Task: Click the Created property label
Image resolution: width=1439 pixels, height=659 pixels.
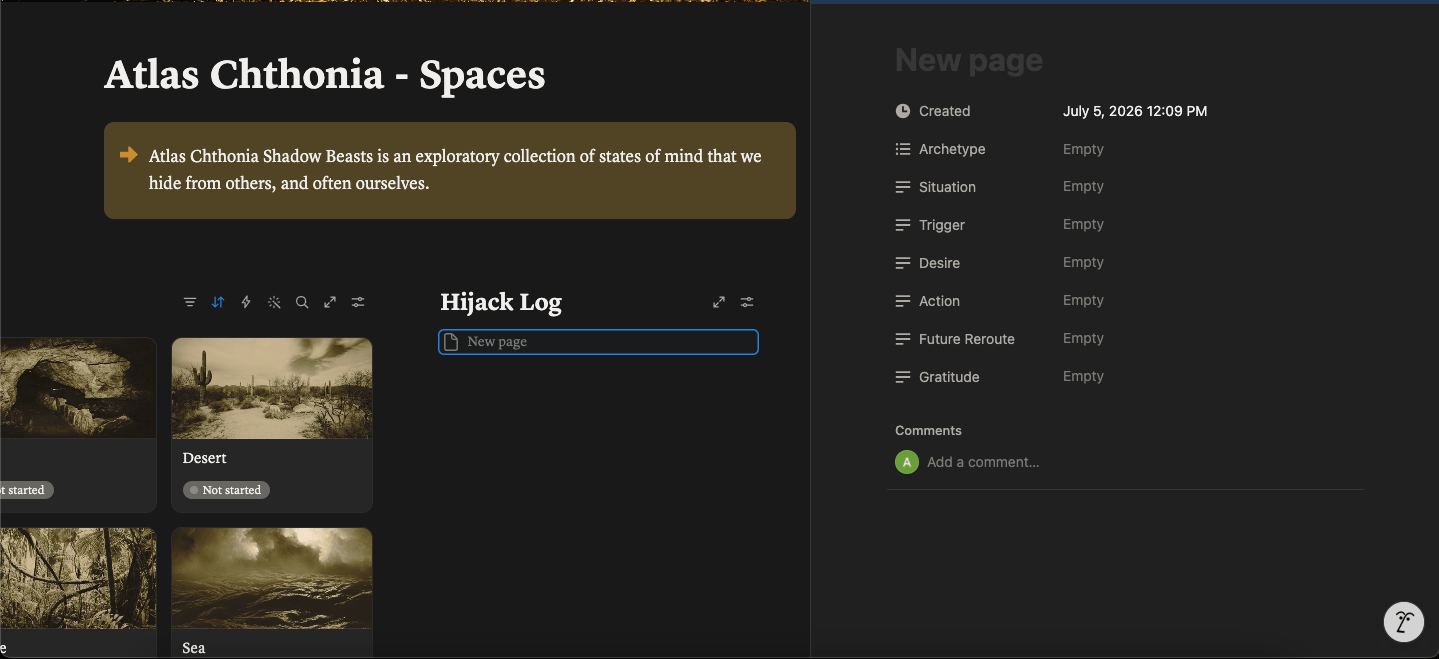Action: [x=945, y=111]
